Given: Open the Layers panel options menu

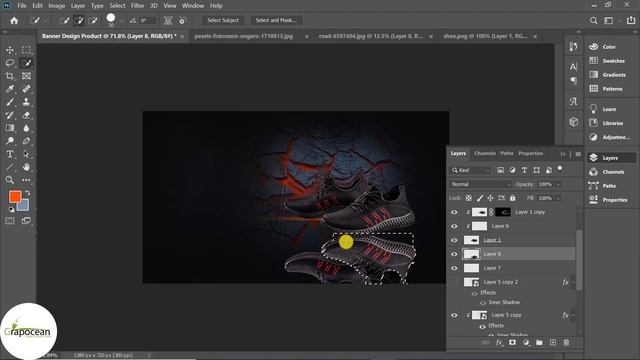Looking at the screenshot, I should pos(578,154).
